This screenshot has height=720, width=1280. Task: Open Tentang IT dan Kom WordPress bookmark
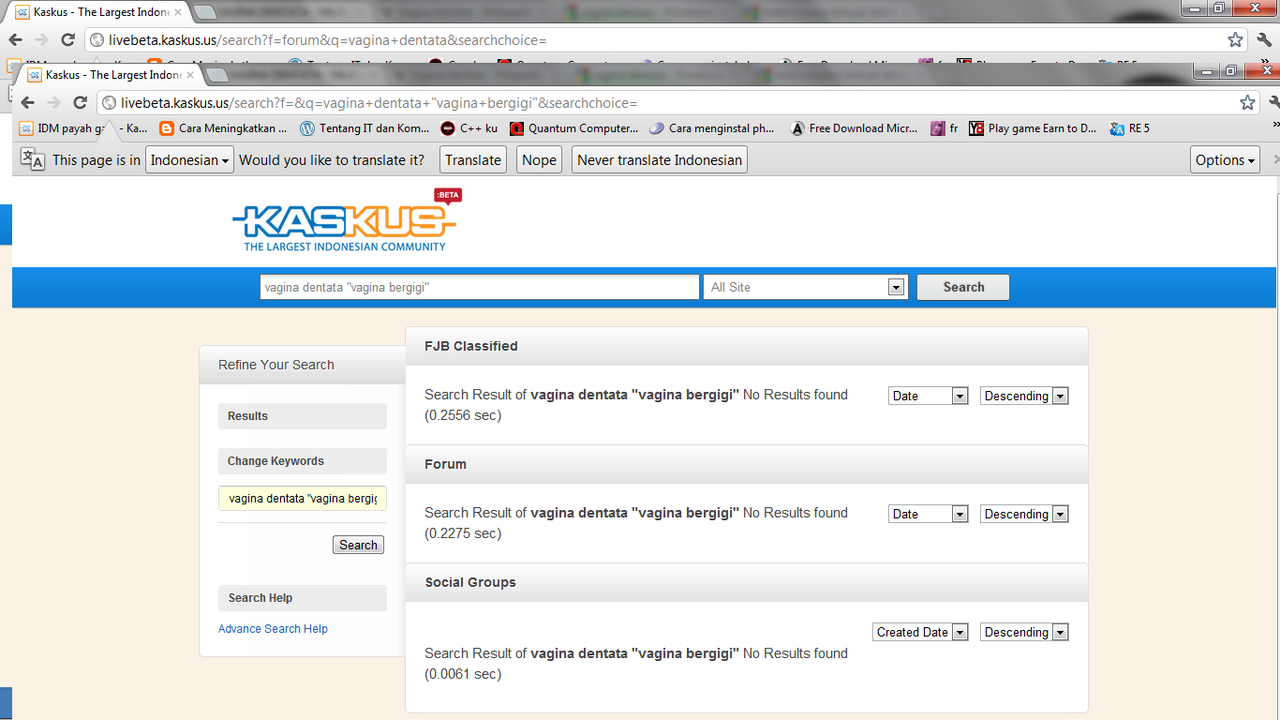(x=365, y=128)
